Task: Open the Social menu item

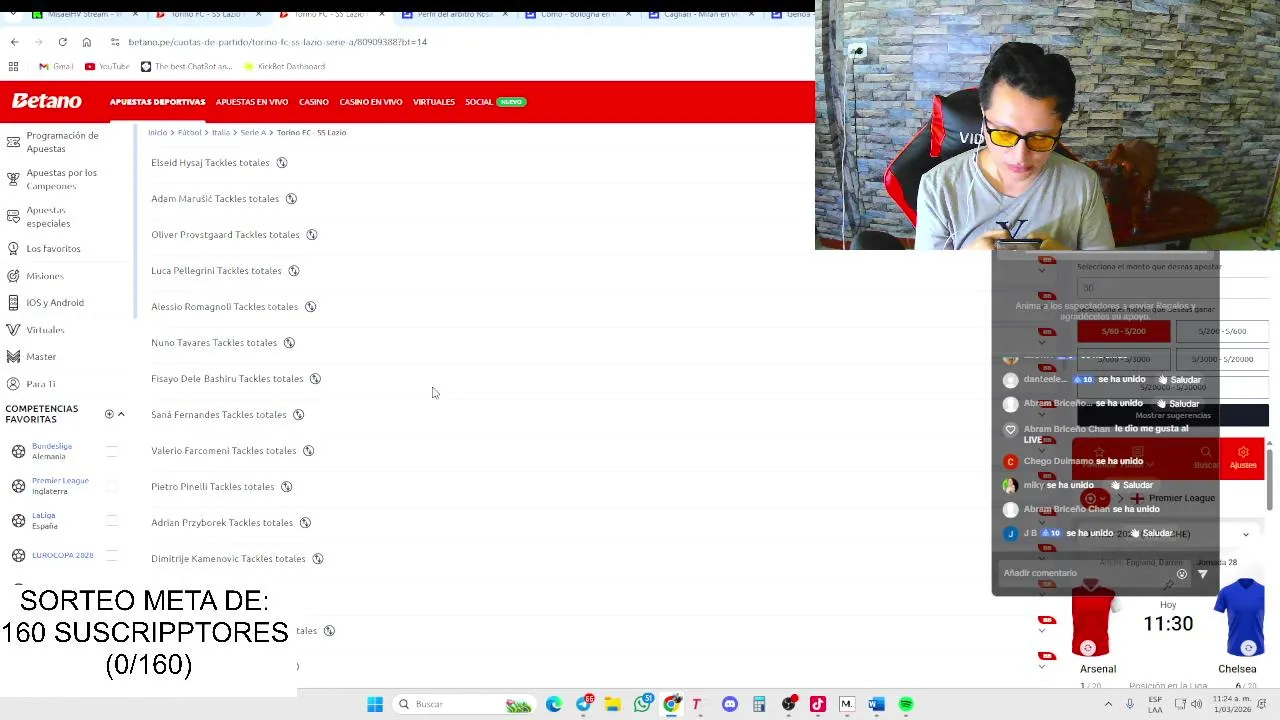Action: [478, 102]
